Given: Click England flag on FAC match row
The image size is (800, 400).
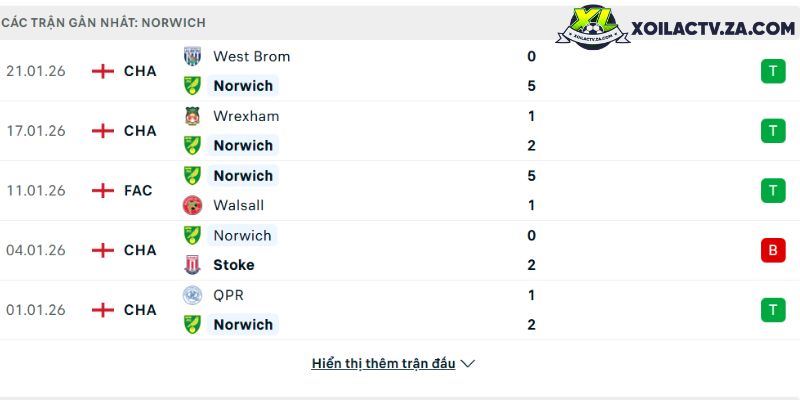Looking at the screenshot, I should point(102,190).
